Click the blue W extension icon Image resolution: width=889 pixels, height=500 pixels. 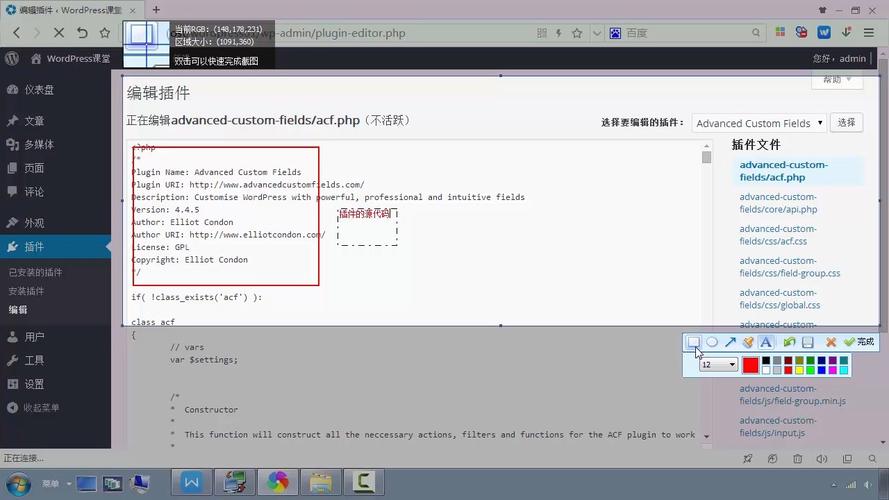pyautogui.click(x=824, y=32)
